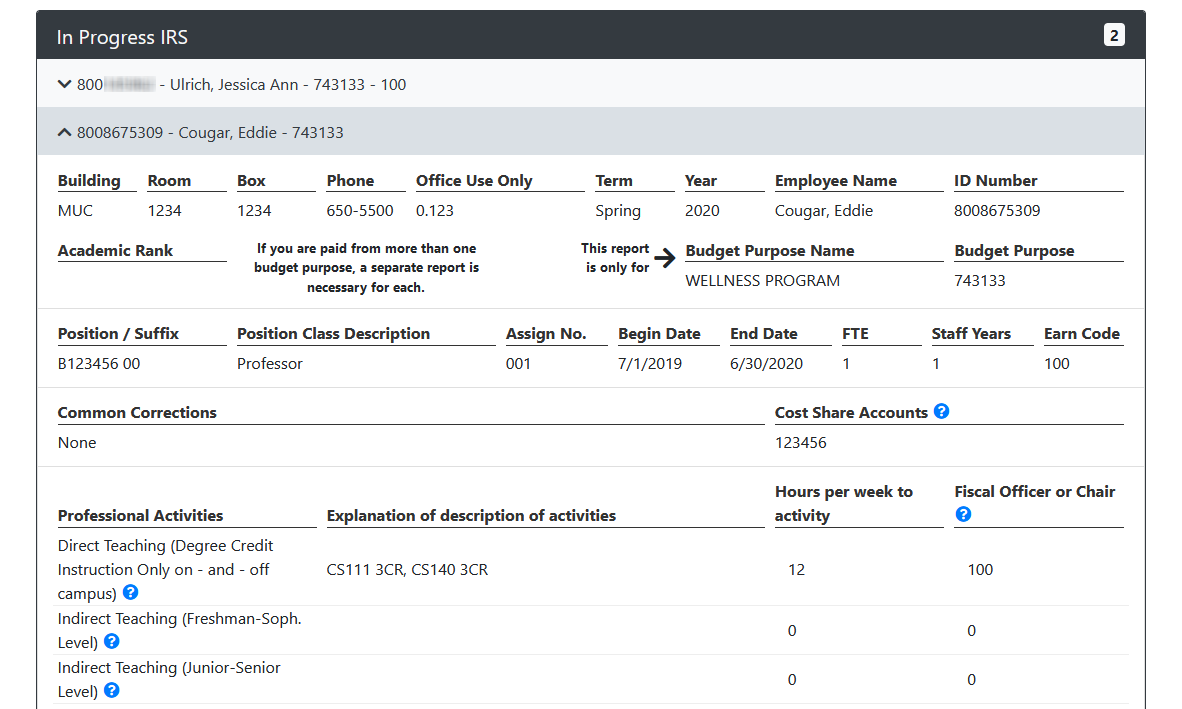1182x709 pixels.
Task: Click the help icon beside Cost Share Accounts
Action: 941,412
